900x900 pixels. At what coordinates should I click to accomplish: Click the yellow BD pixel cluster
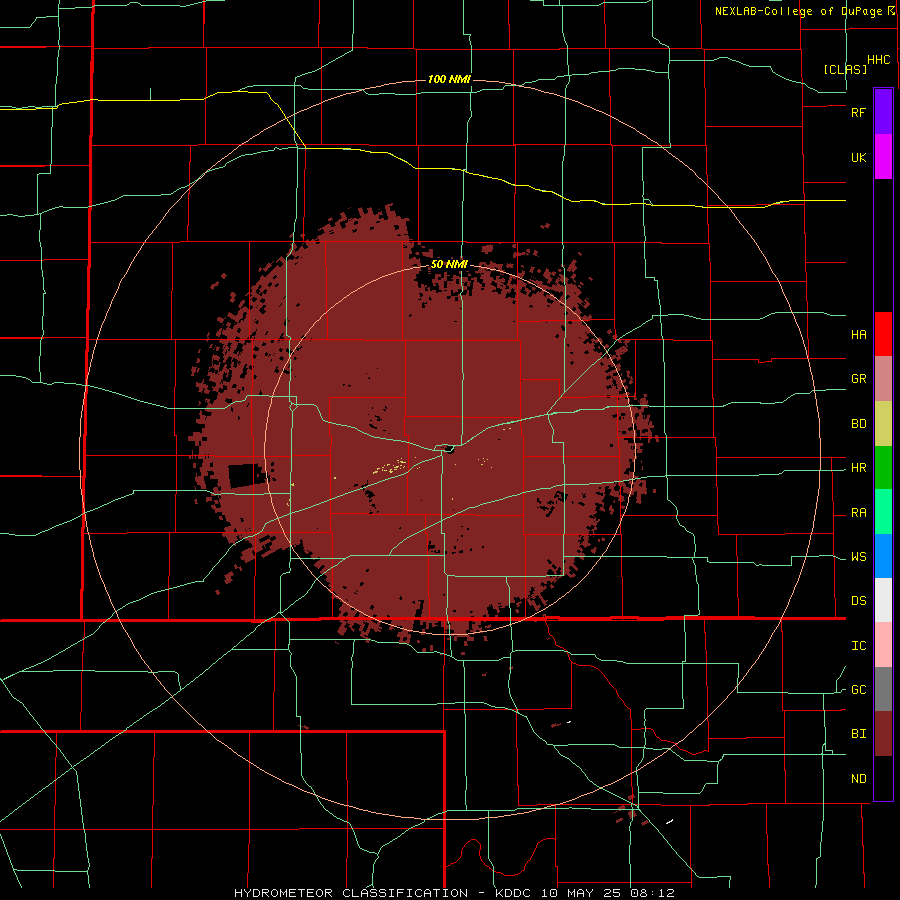click(391, 467)
